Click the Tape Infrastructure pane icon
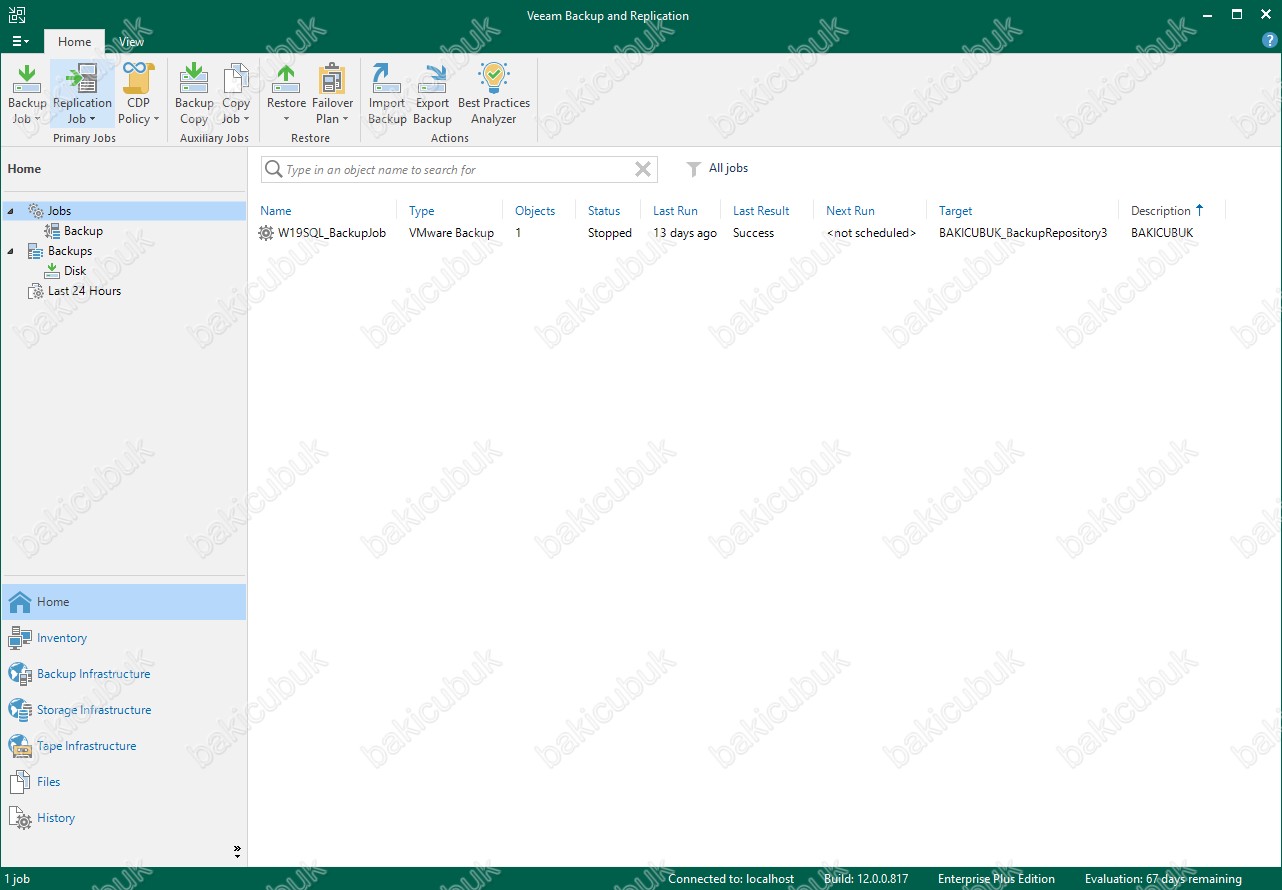1282x890 pixels. [20, 746]
